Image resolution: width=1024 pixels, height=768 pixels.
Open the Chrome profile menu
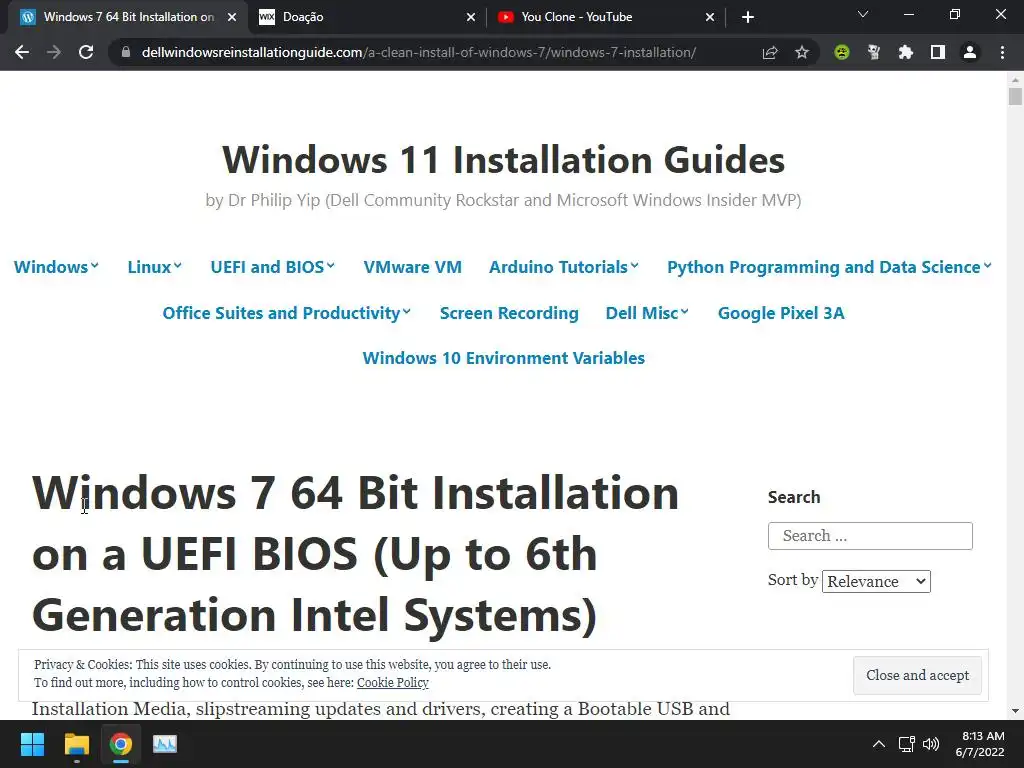coord(970,52)
